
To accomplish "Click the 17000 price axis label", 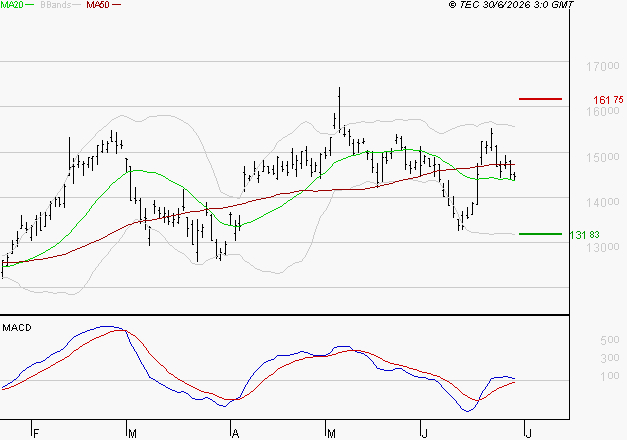I will coord(603,66).
